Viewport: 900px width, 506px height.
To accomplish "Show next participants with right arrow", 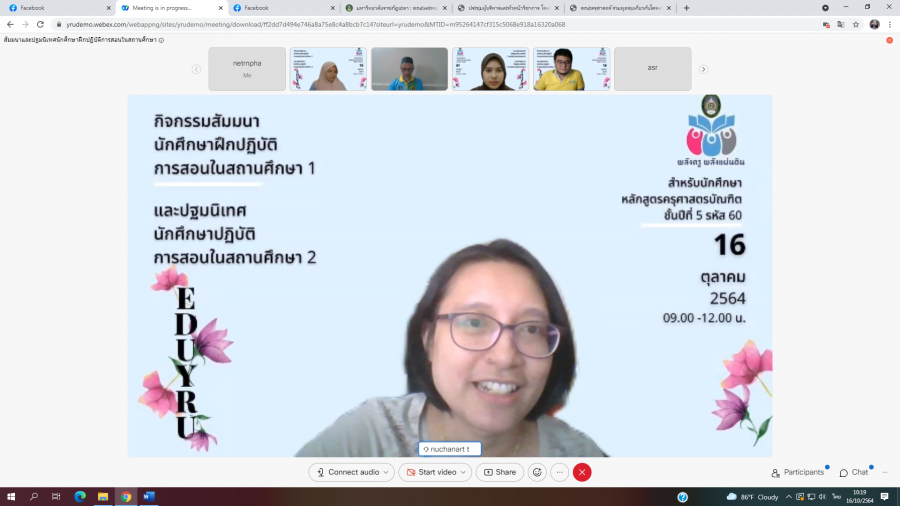I will coord(703,69).
